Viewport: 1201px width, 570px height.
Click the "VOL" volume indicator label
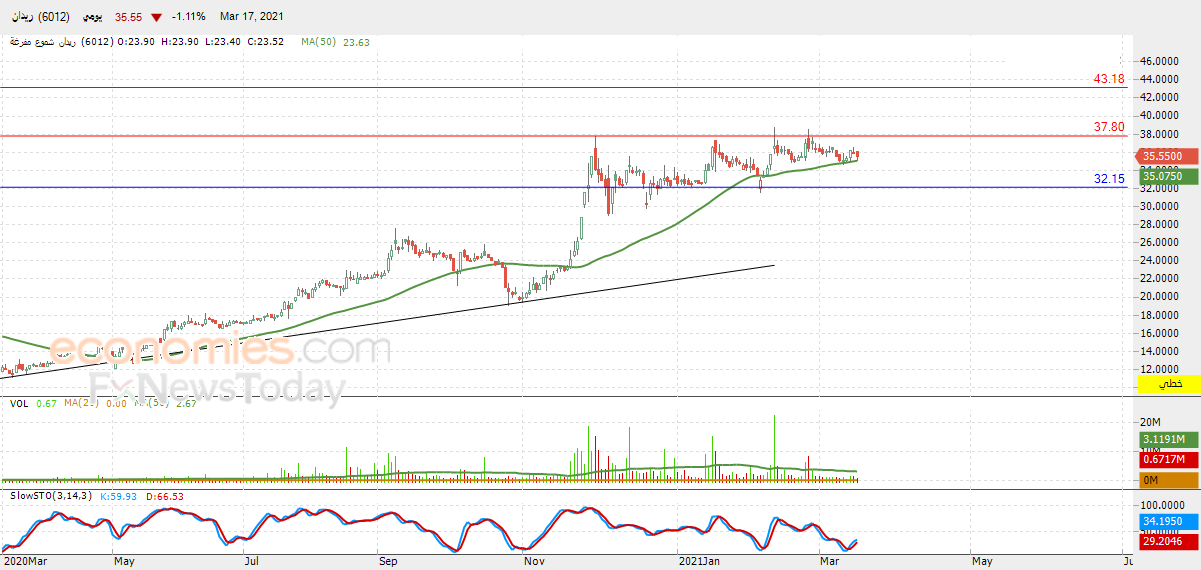[x=19, y=403]
